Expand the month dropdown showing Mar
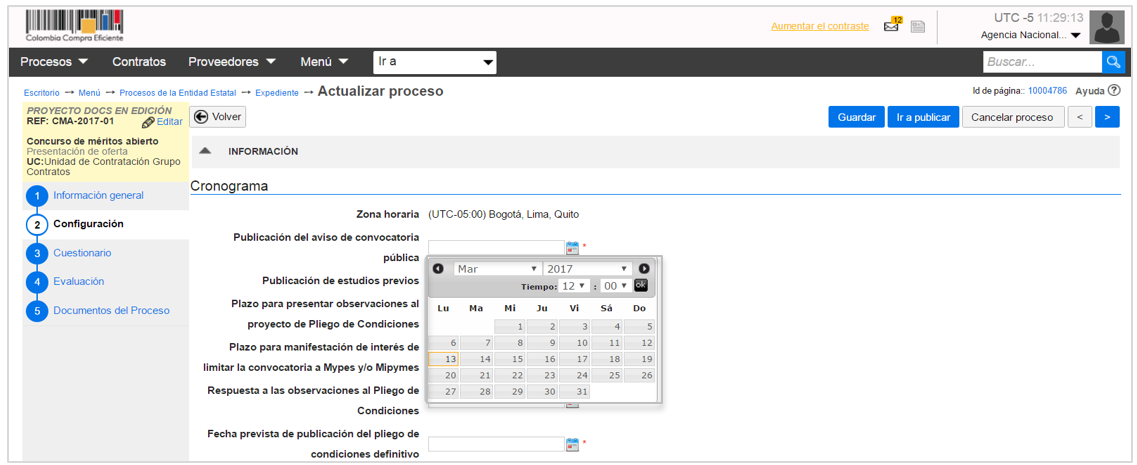The height and width of the screenshot is (465, 1137). pos(497,269)
